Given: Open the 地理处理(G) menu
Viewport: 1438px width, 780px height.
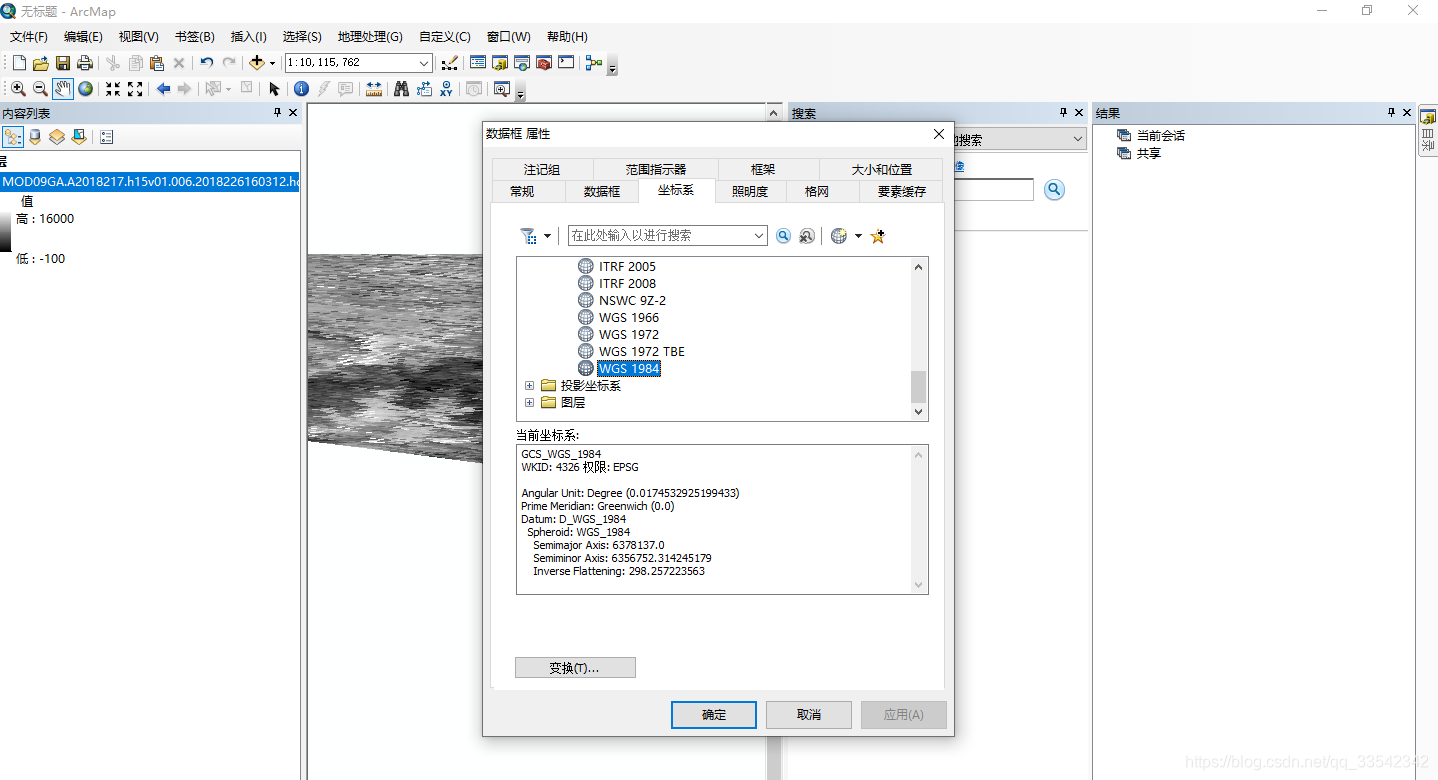Looking at the screenshot, I should (x=370, y=37).
